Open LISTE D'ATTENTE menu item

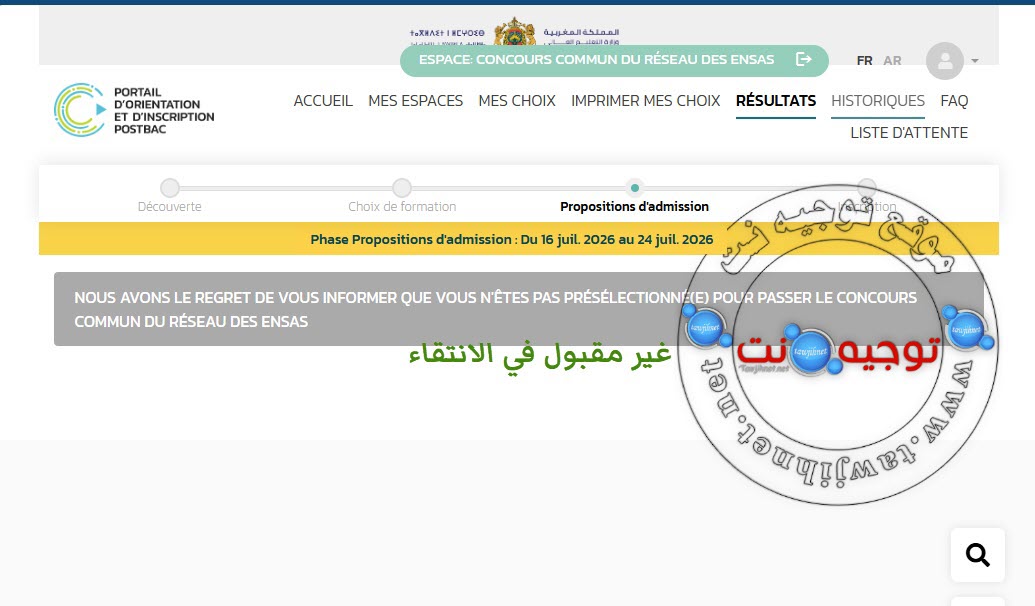[909, 133]
